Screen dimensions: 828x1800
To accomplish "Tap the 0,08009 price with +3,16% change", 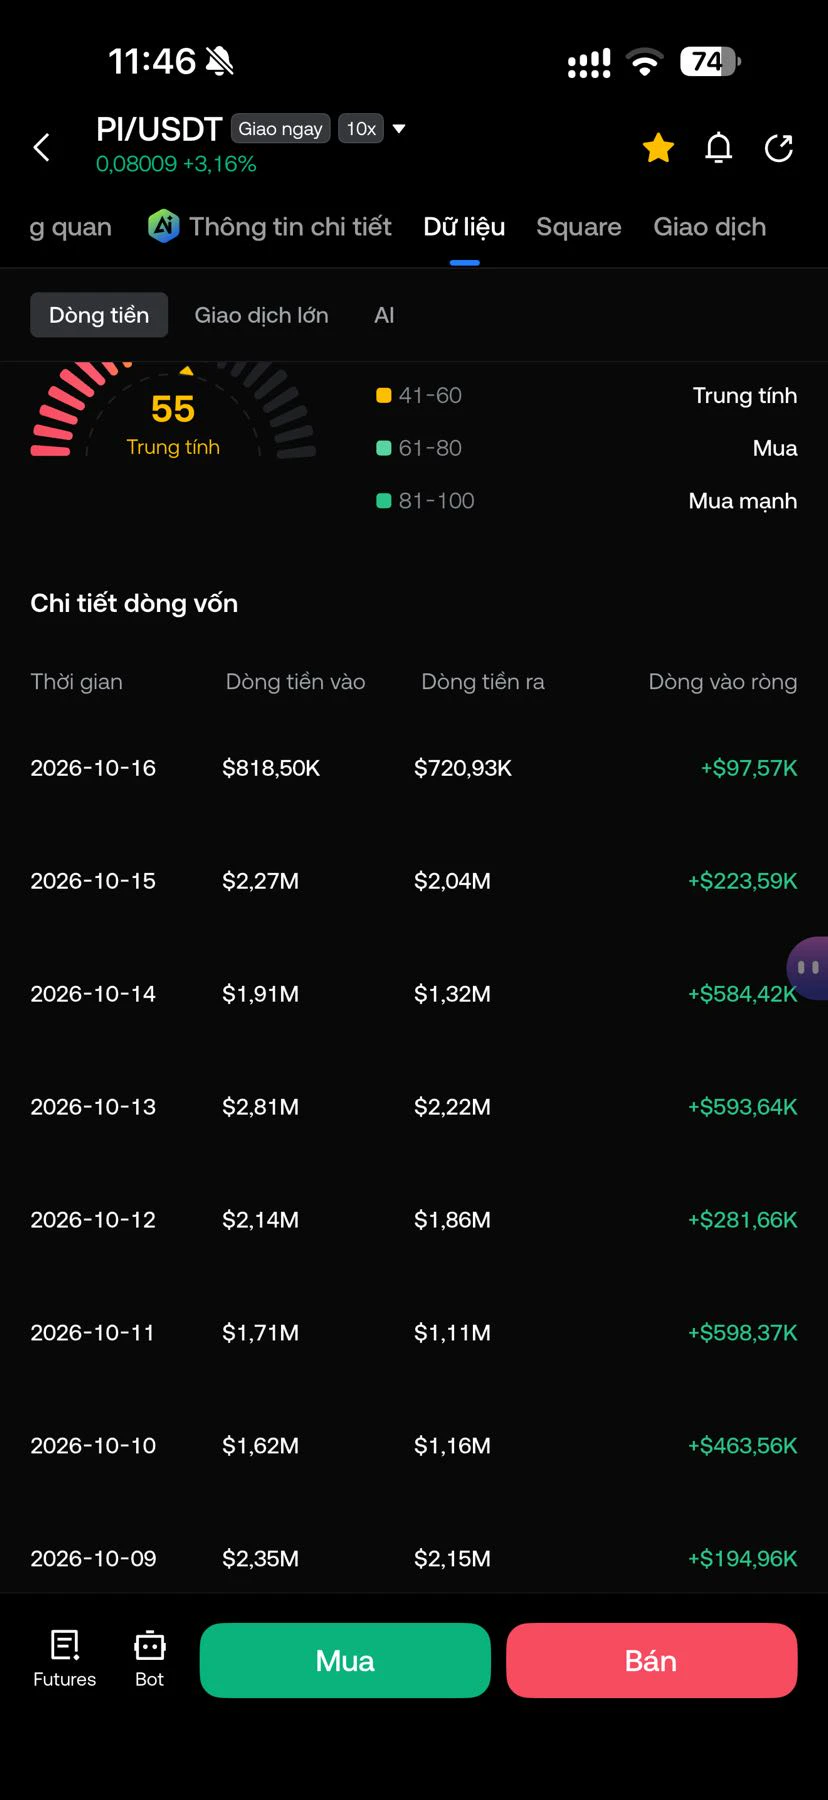I will pyautogui.click(x=176, y=164).
